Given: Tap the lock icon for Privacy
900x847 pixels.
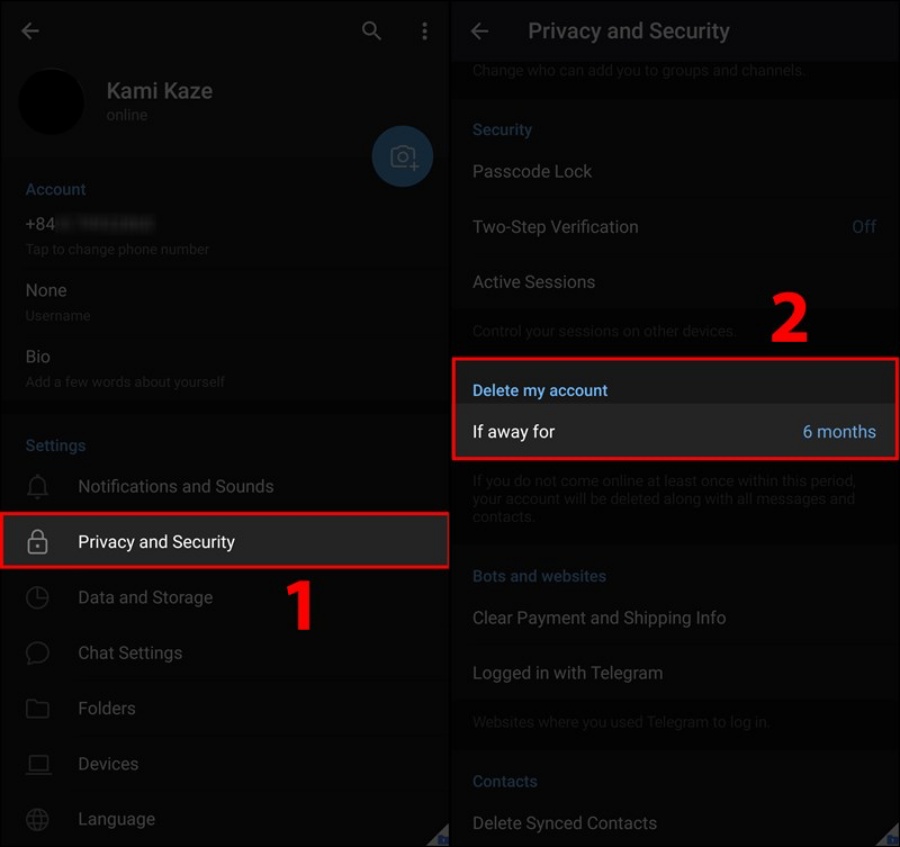Looking at the screenshot, I should pos(38,542).
